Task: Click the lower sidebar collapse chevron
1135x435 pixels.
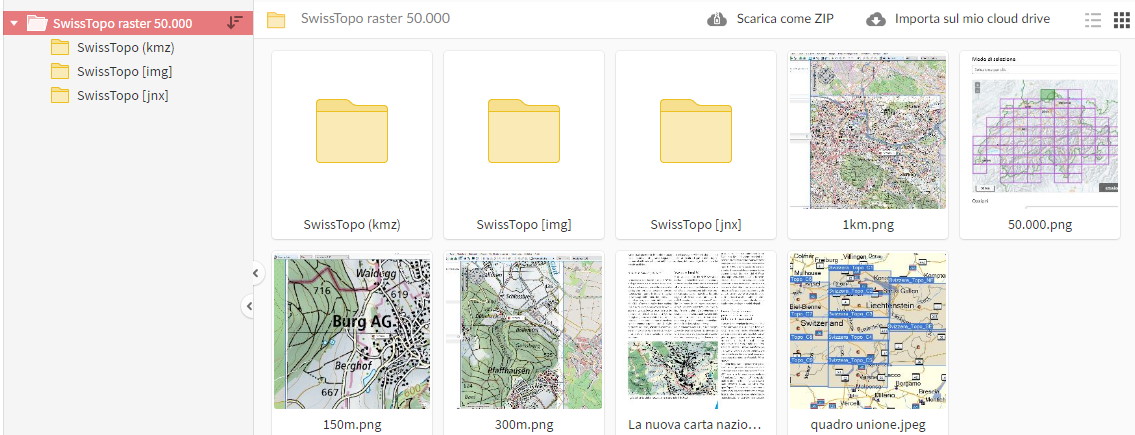Action: click(249, 306)
